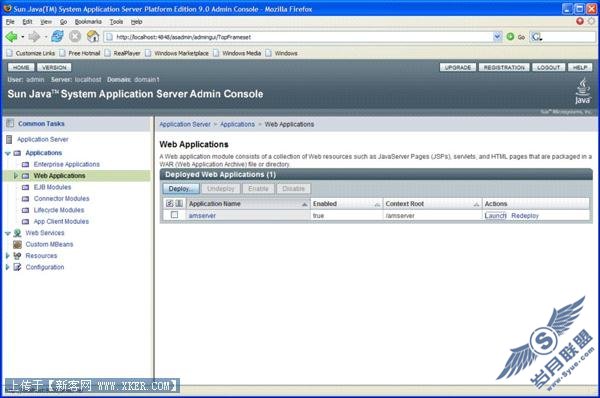
Task: Open the Back button history dropdown arrow
Action: point(23,37)
